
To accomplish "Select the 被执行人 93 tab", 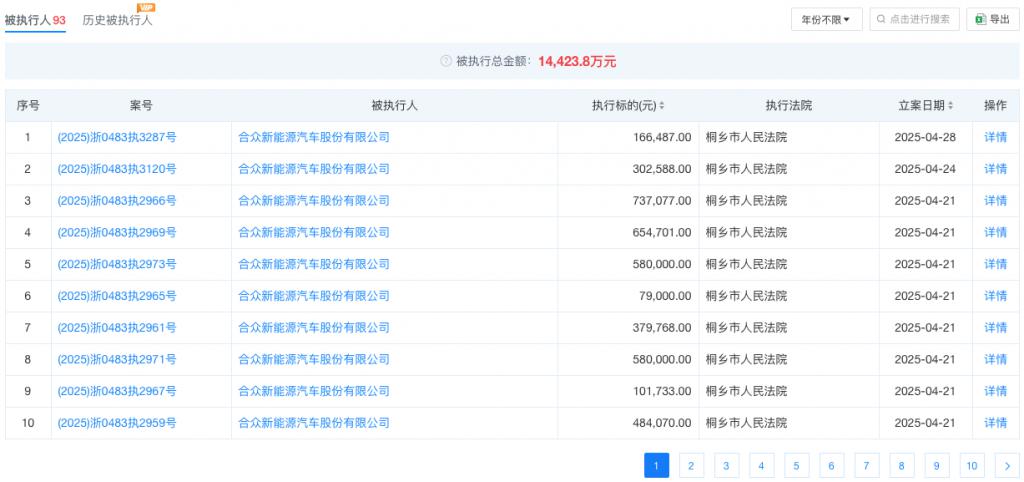I will (x=35, y=20).
